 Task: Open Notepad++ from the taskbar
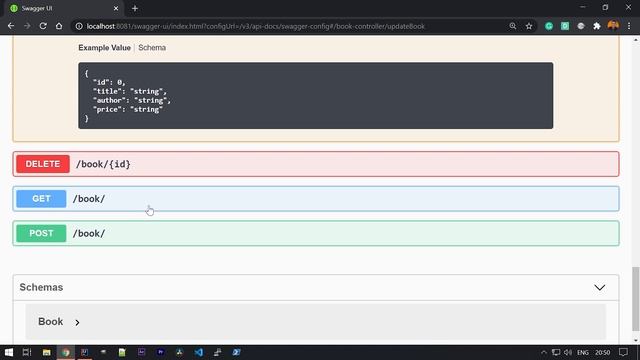122,352
